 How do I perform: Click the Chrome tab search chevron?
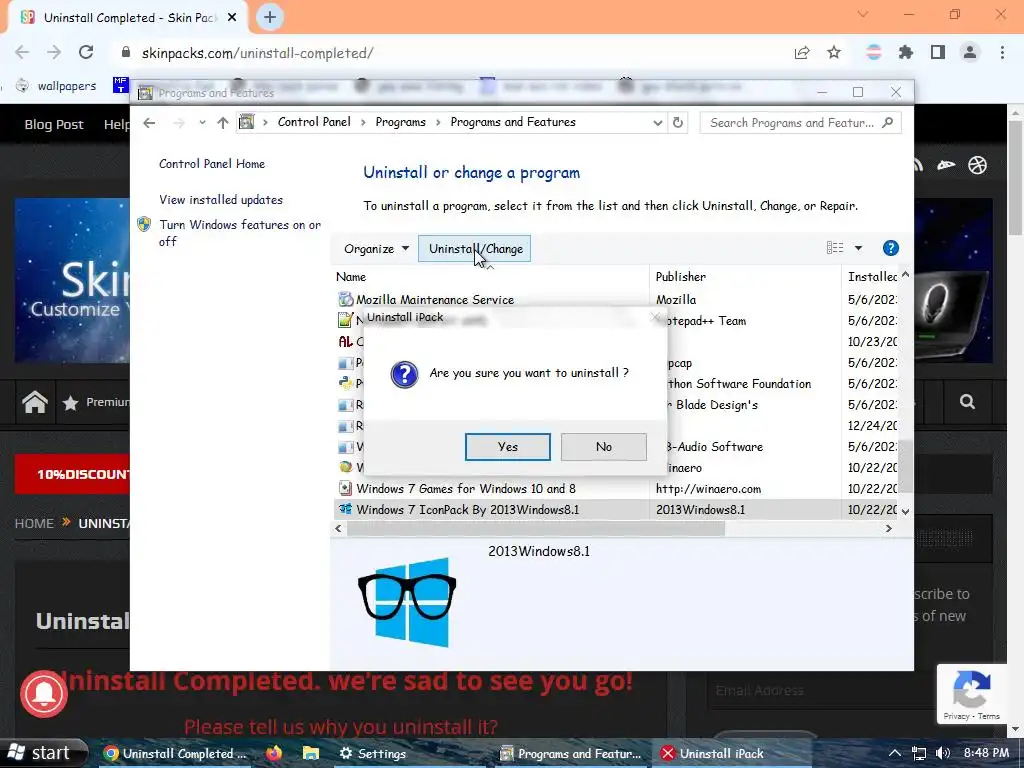pyautogui.click(x=863, y=14)
